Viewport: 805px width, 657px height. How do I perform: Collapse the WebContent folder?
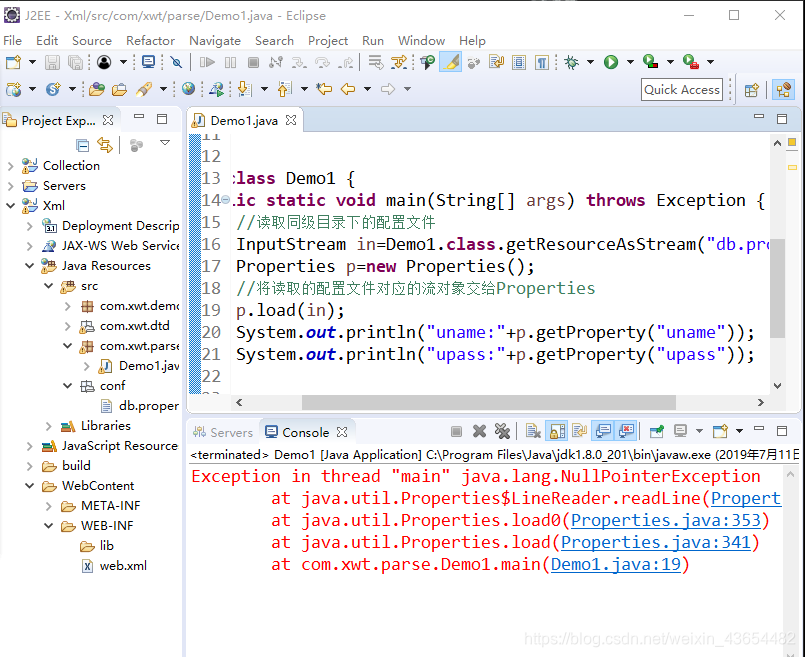[30, 486]
